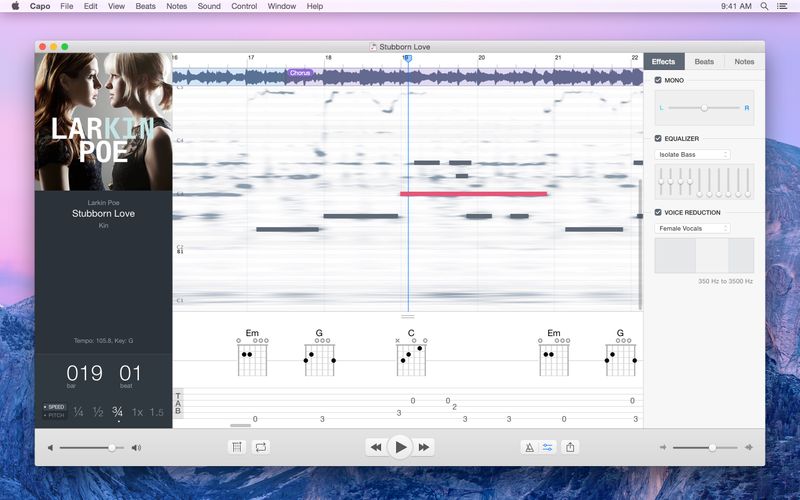Click the document icon beside Stubborn Love title

click(x=373, y=47)
